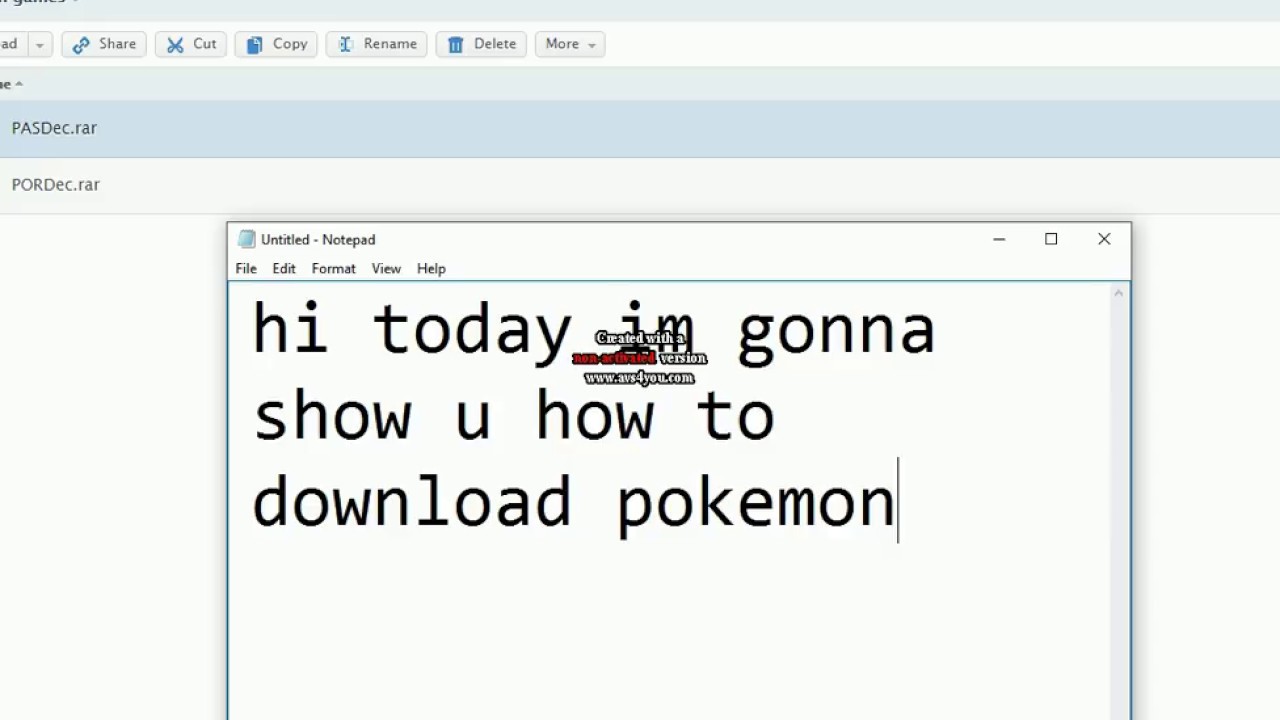Click the word download in Notepad text
The height and width of the screenshot is (720, 1280).
[x=411, y=499]
